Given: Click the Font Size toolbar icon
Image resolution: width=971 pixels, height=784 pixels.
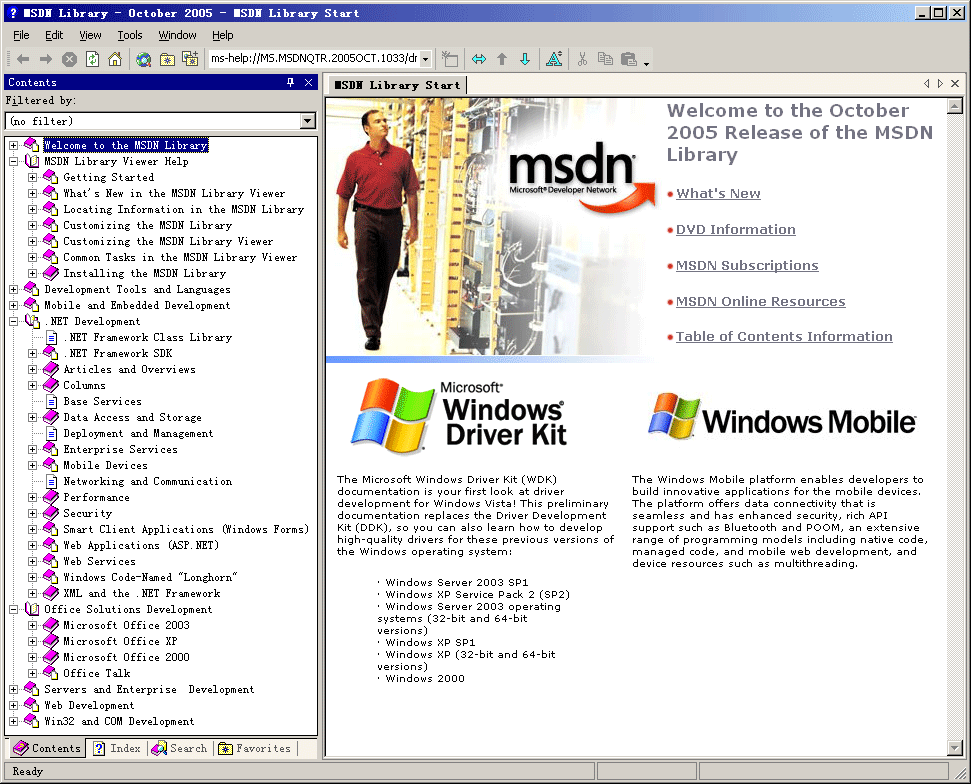Looking at the screenshot, I should click(x=554, y=59).
